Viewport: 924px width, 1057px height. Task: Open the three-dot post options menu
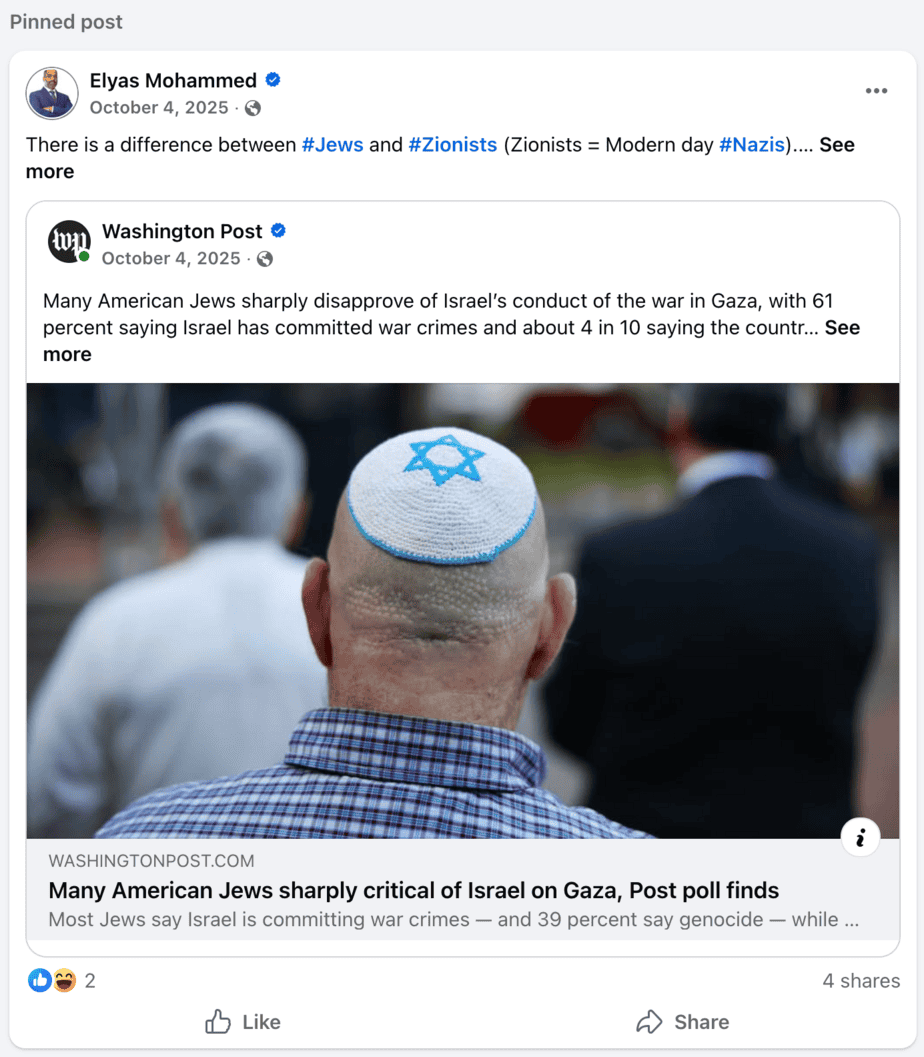click(876, 91)
